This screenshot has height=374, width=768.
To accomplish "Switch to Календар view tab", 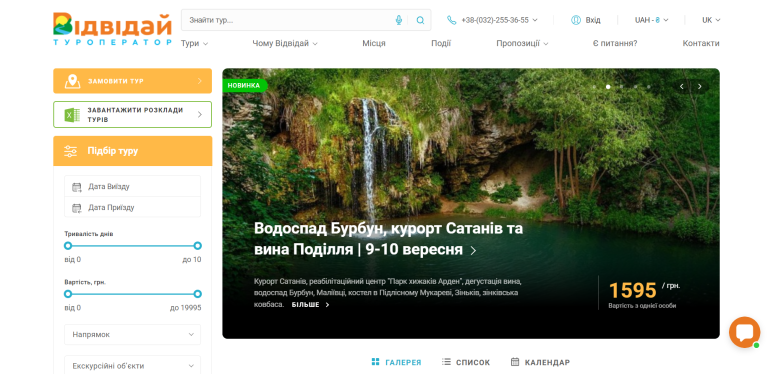I will click(540, 363).
